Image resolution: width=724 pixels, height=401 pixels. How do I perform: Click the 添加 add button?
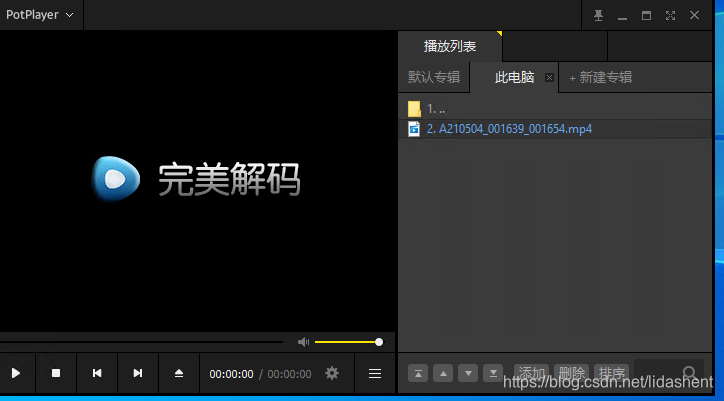tap(531, 373)
